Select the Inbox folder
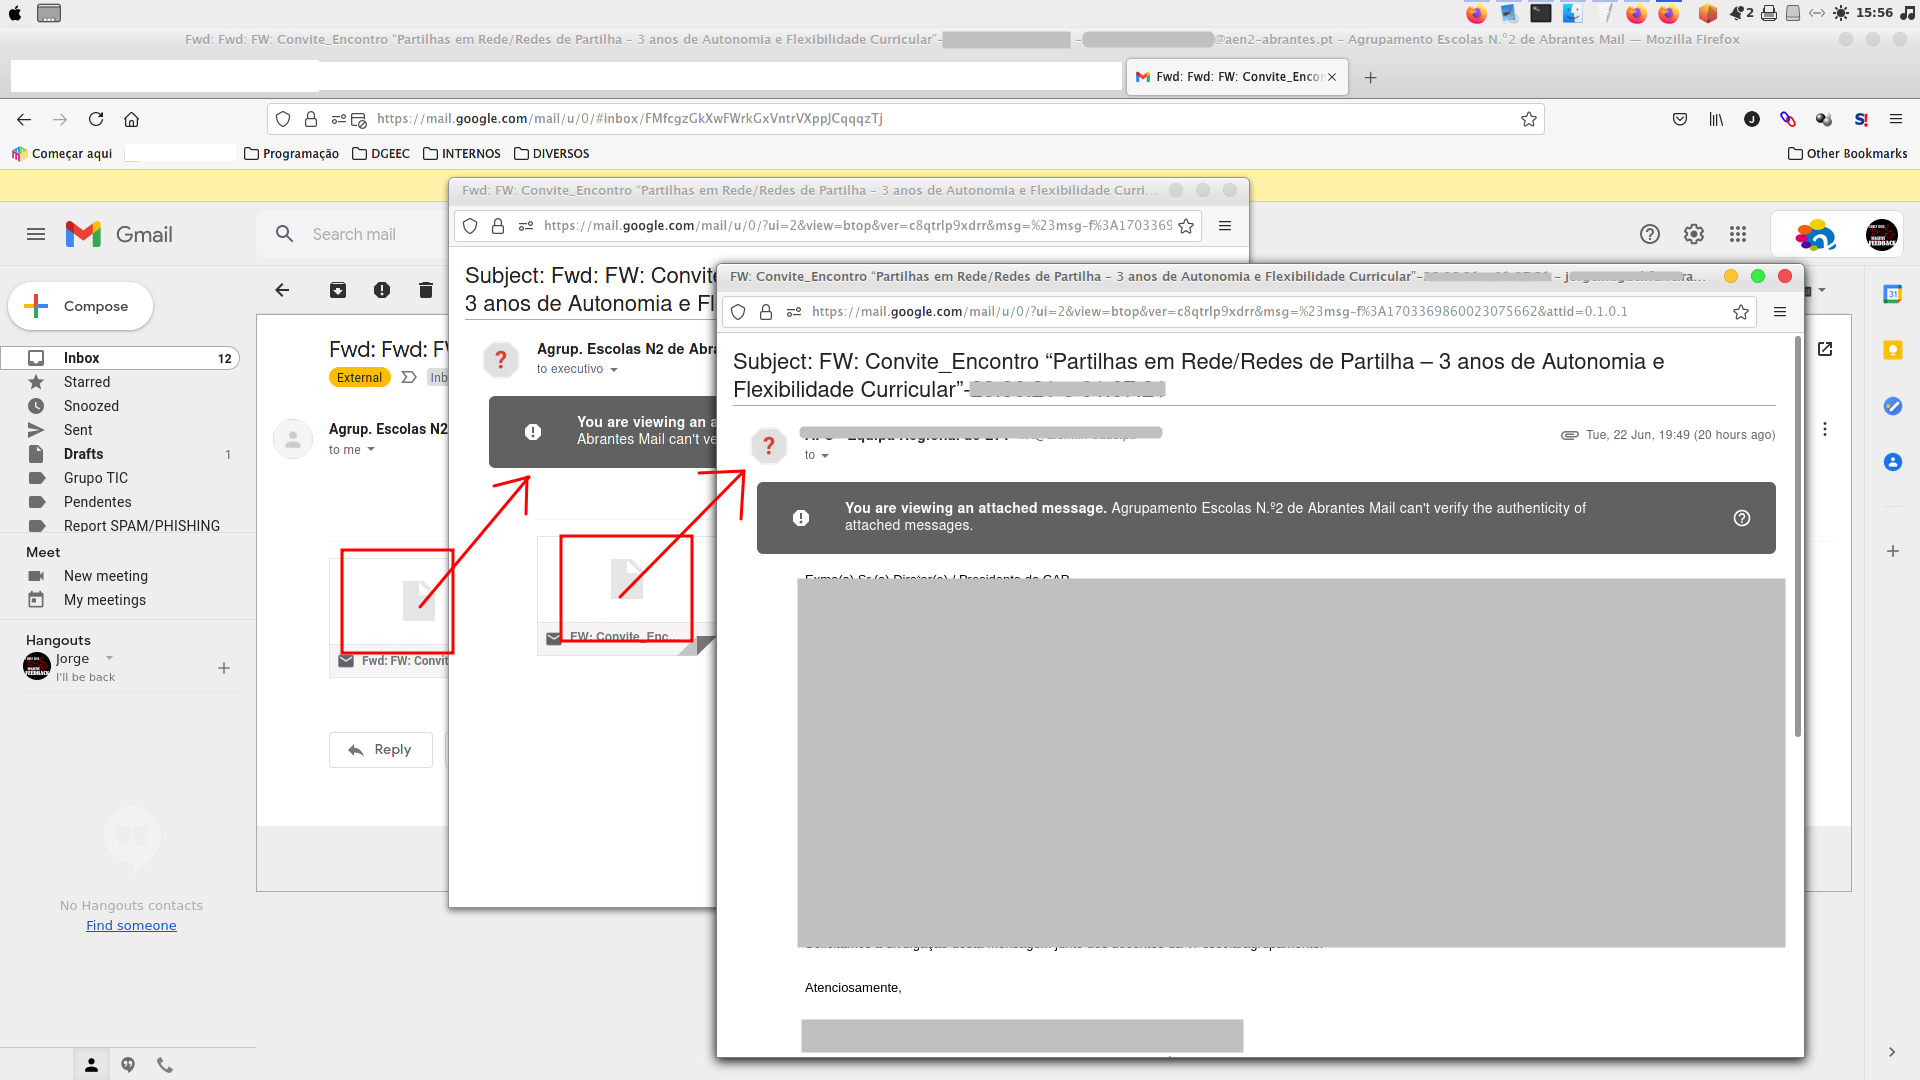 (x=82, y=358)
